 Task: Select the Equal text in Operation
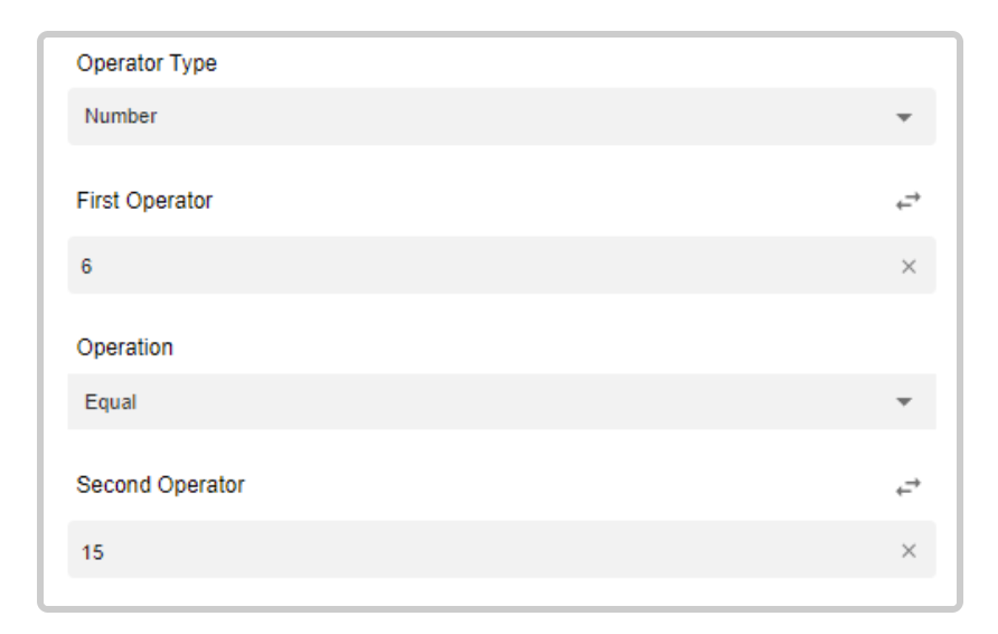coord(110,402)
